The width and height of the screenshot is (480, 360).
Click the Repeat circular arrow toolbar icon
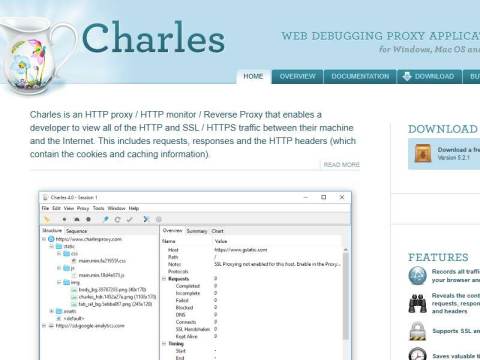pos(117,219)
